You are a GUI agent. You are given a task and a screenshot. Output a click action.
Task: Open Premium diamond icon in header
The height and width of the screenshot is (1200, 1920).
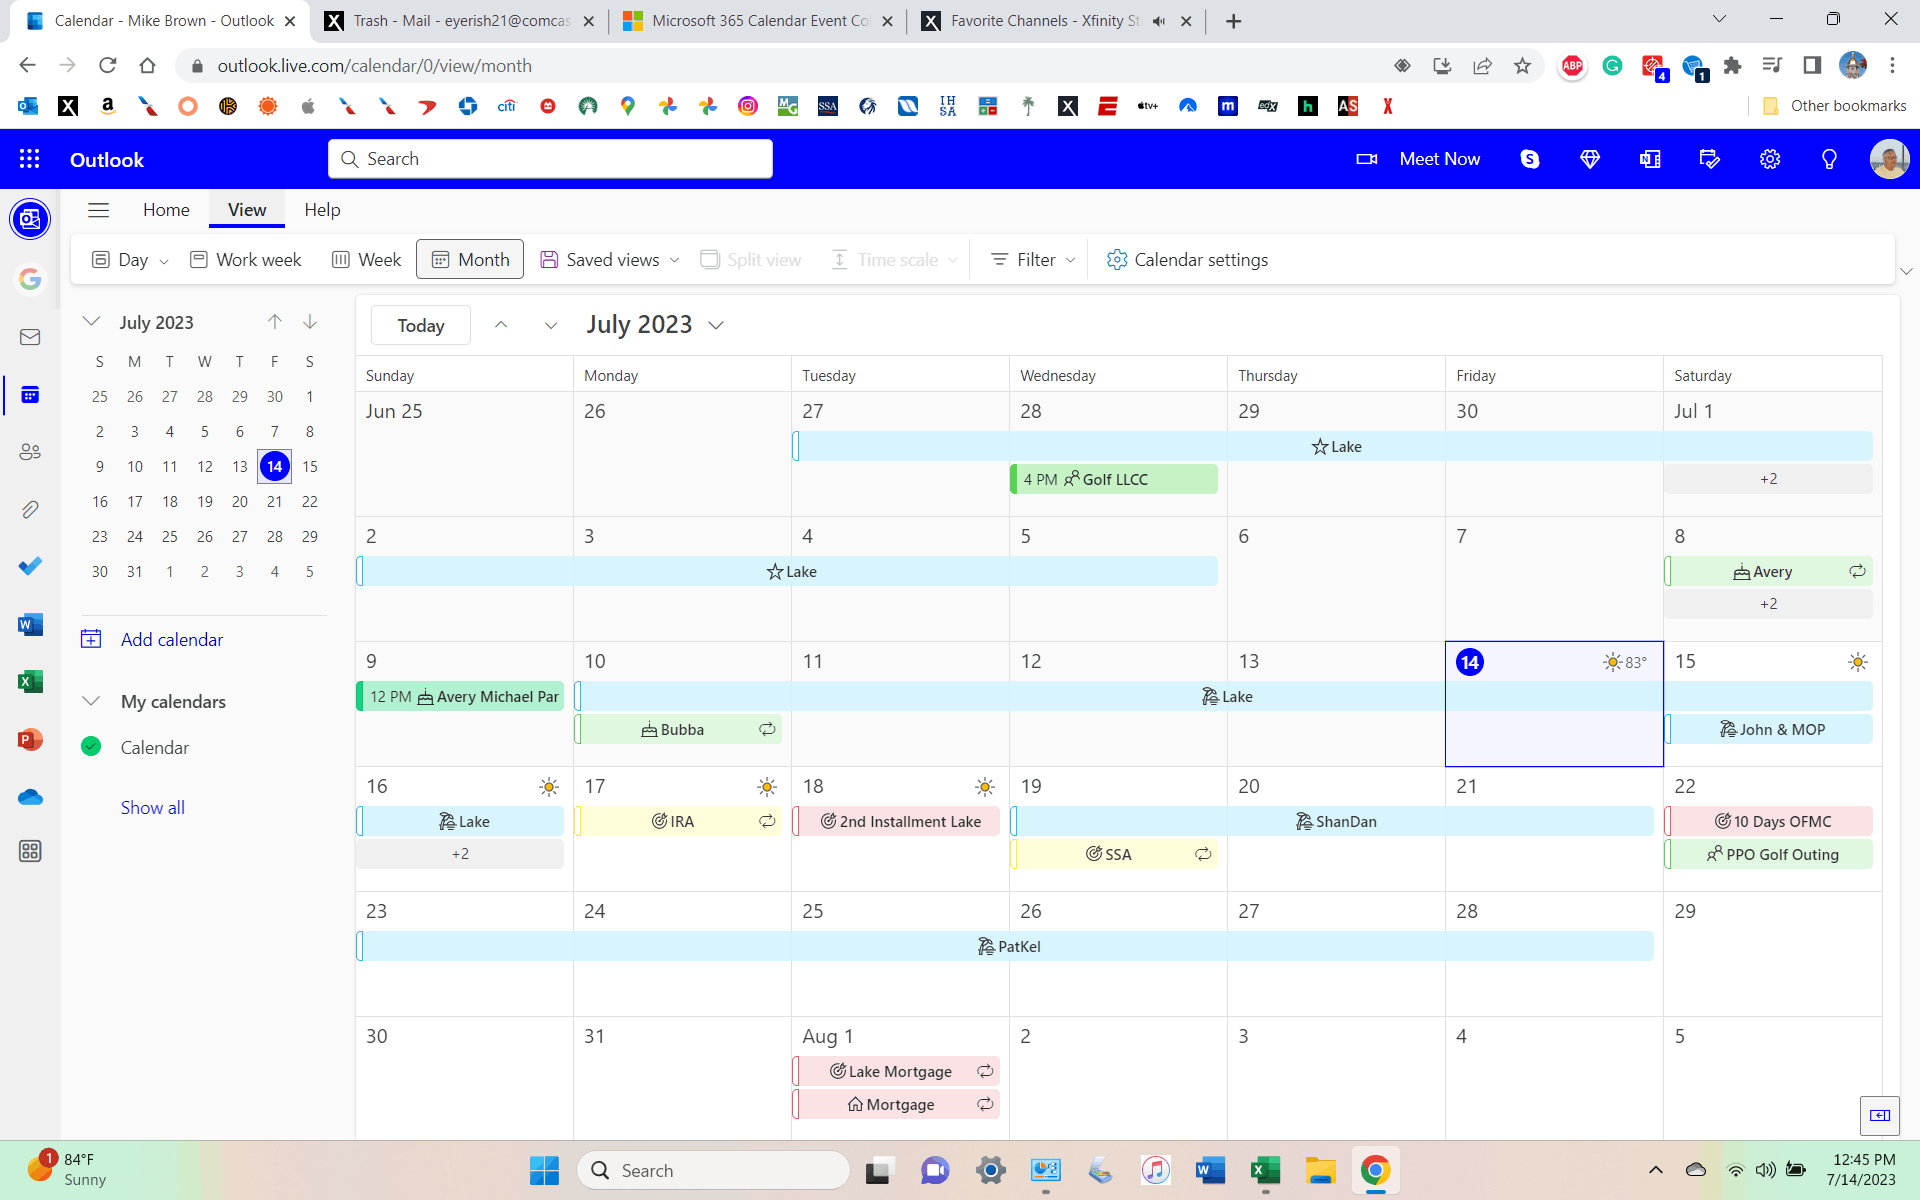1590,159
